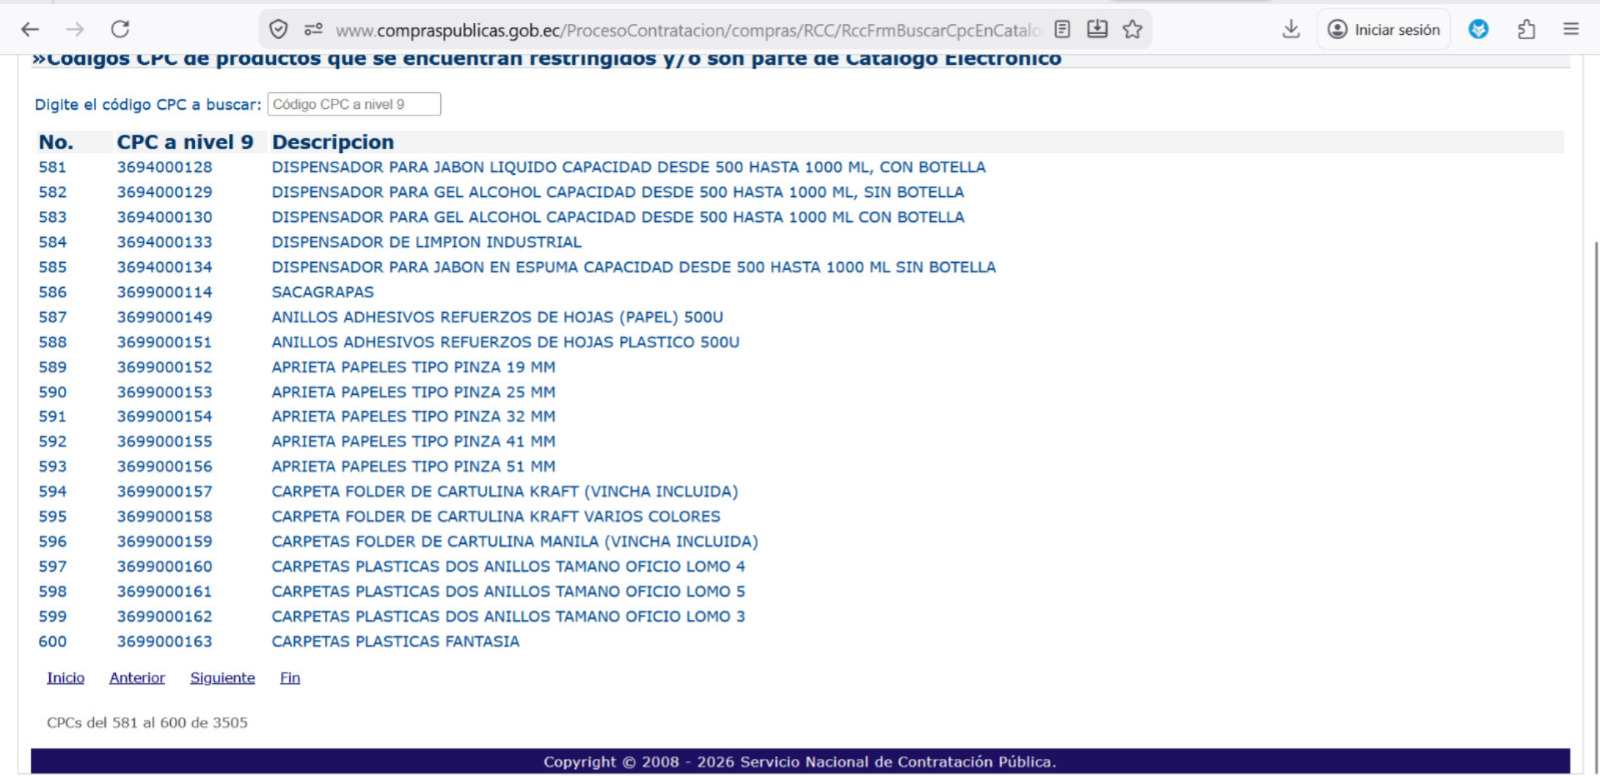
Task: Focus the Código CPC a nivel 9 field
Action: (354, 104)
